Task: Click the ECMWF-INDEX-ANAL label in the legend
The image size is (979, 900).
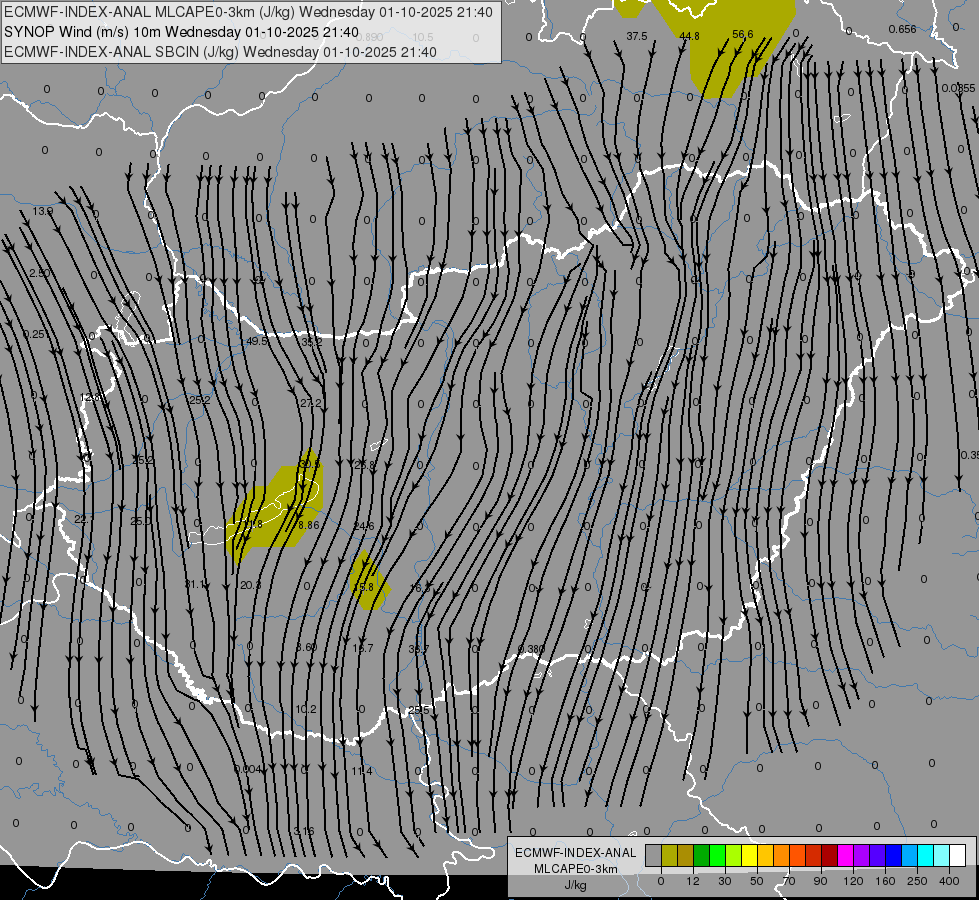Action: 575,852
